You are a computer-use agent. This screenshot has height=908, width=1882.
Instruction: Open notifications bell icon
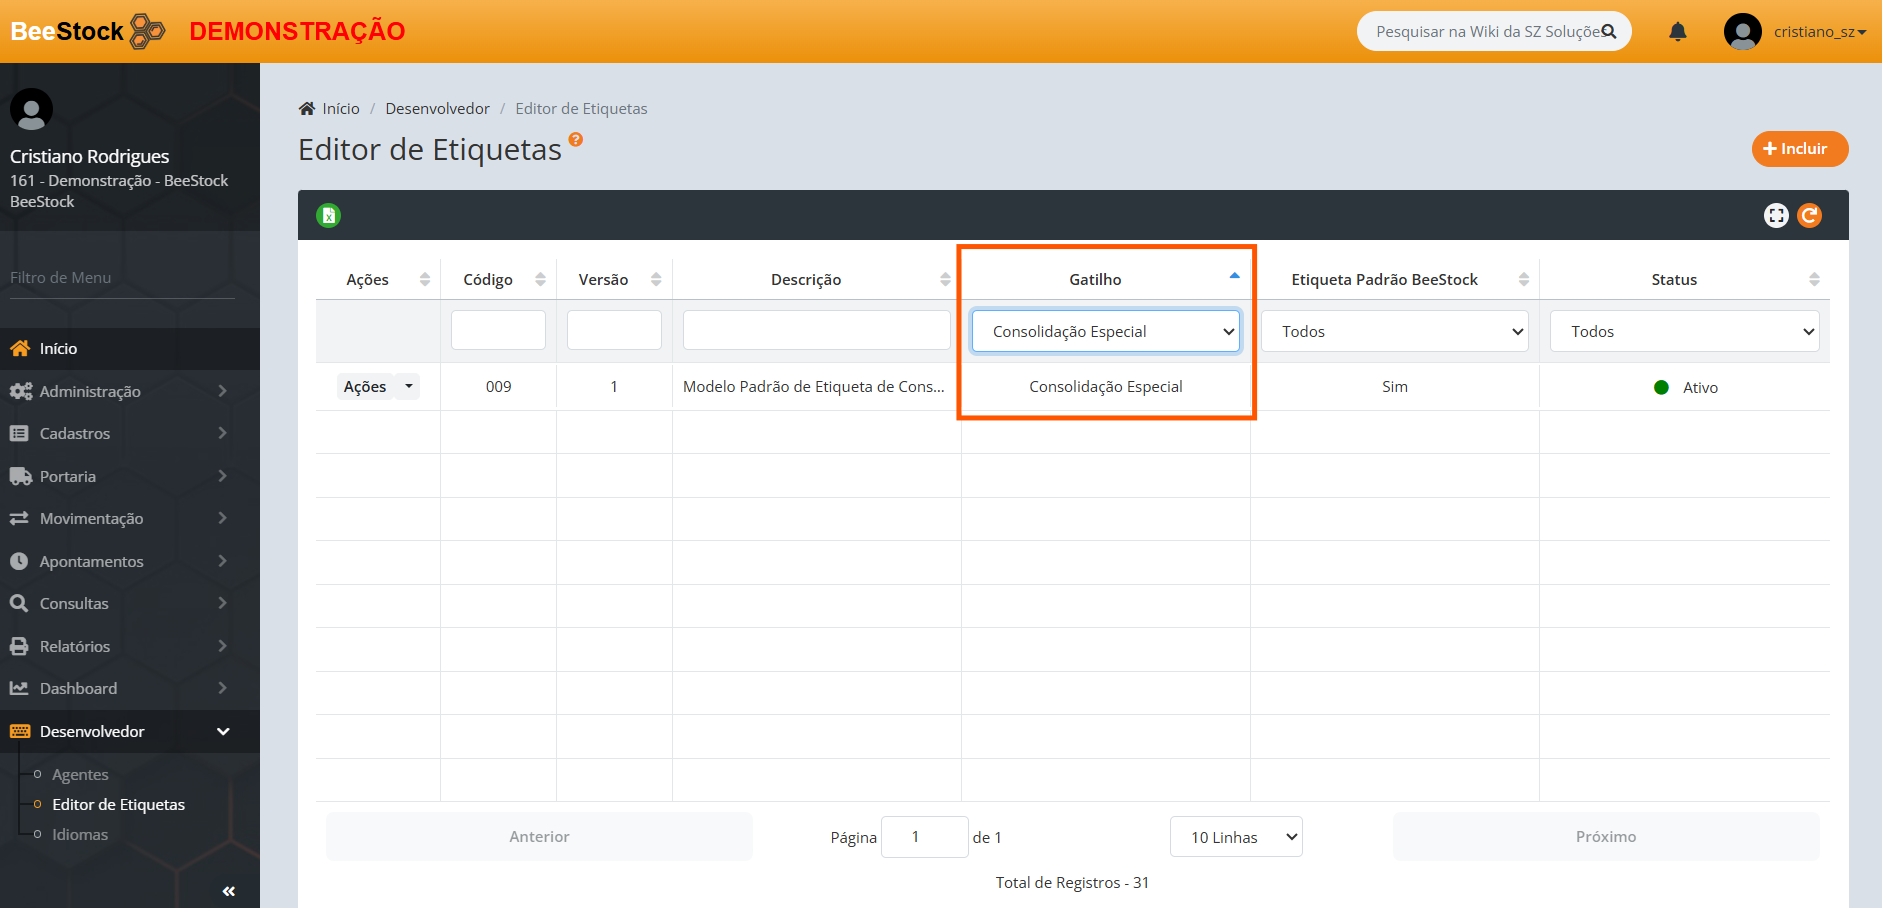pos(1677,32)
